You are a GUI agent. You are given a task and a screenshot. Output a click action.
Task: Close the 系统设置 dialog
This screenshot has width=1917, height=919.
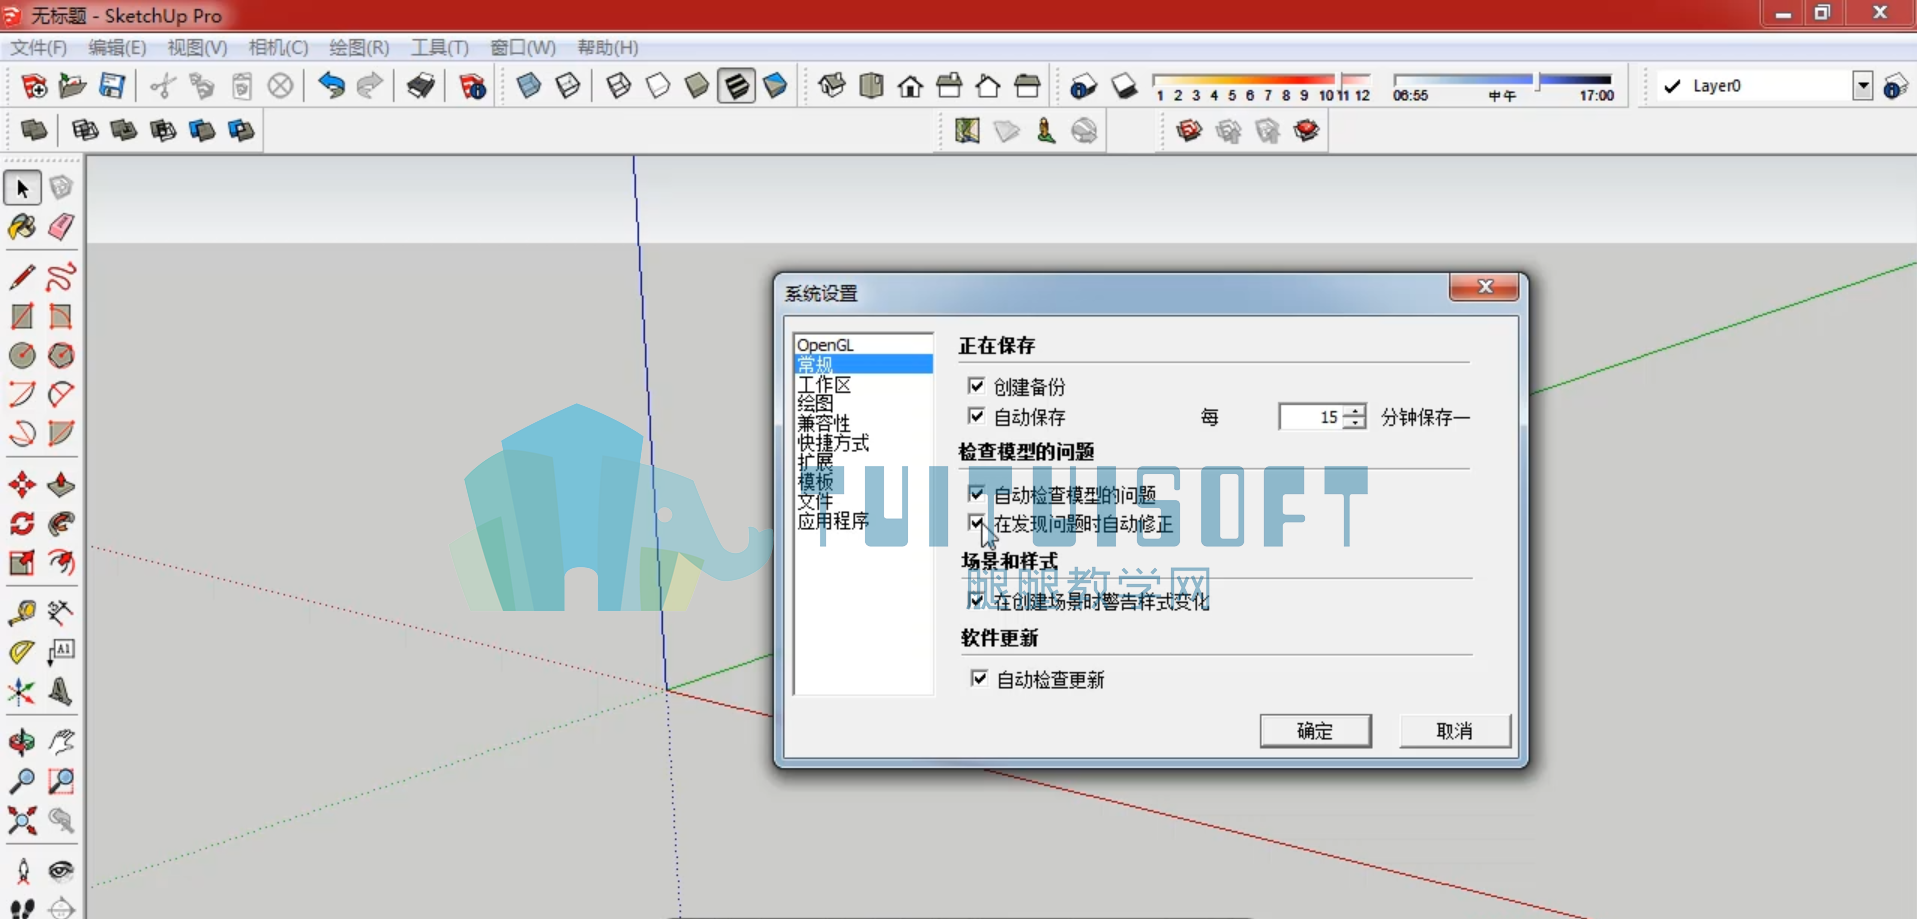[x=1485, y=287]
